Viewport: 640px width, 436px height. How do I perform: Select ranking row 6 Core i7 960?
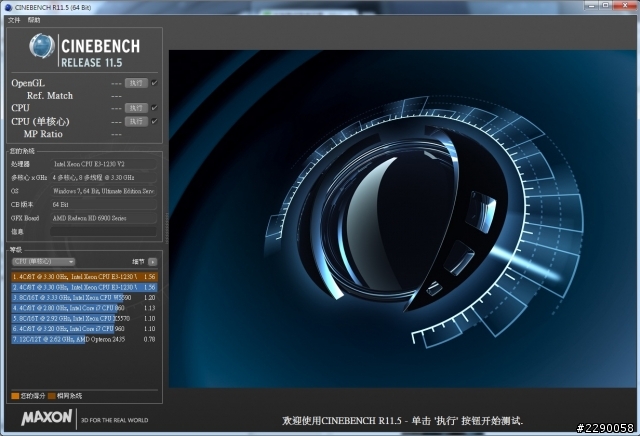tap(84, 329)
